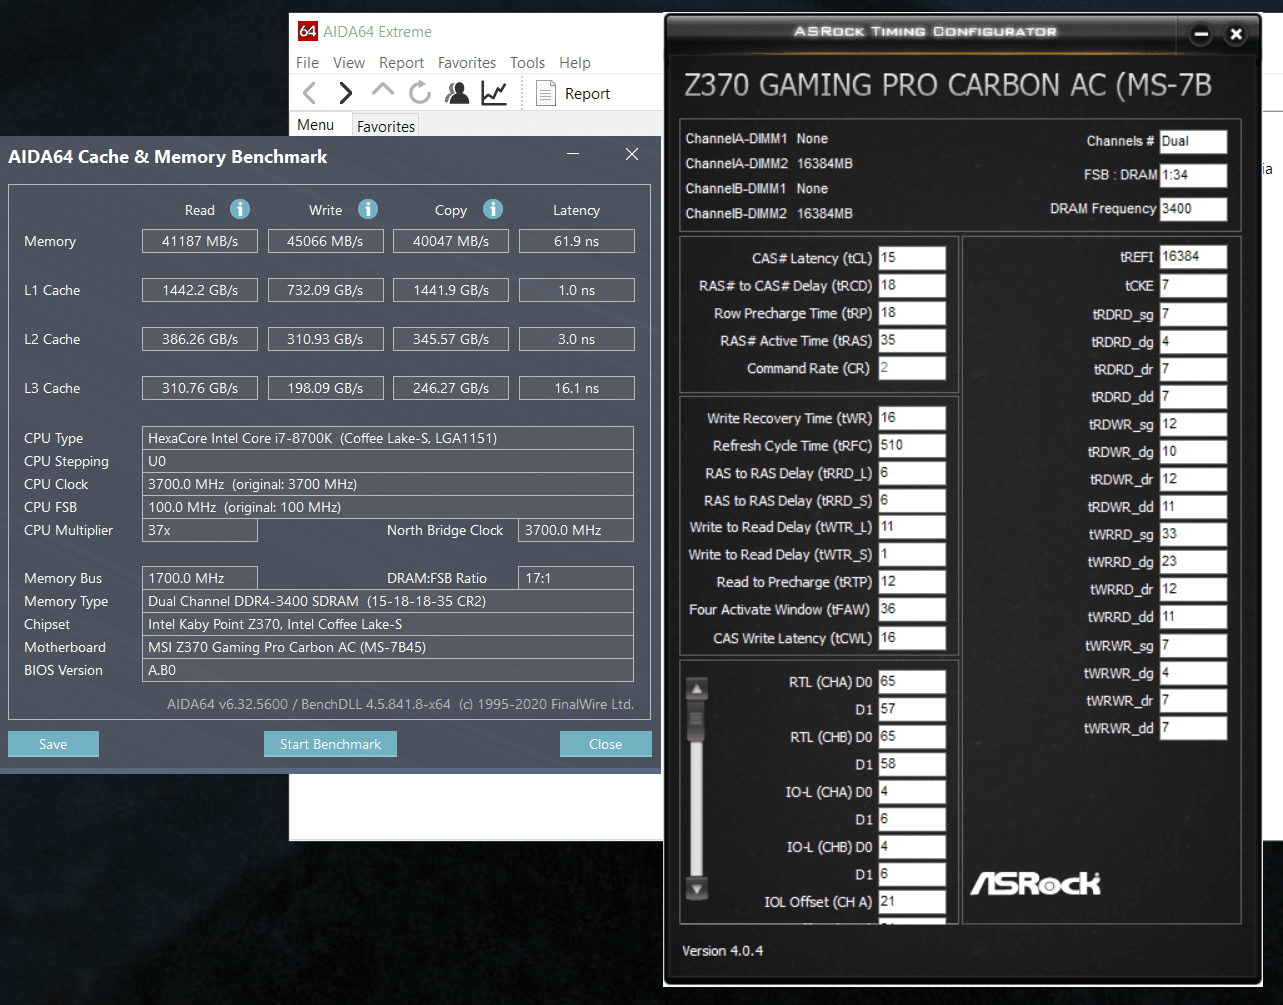Click the tWRWR_dd value field
1283x1005 pixels.
pyautogui.click(x=1193, y=728)
